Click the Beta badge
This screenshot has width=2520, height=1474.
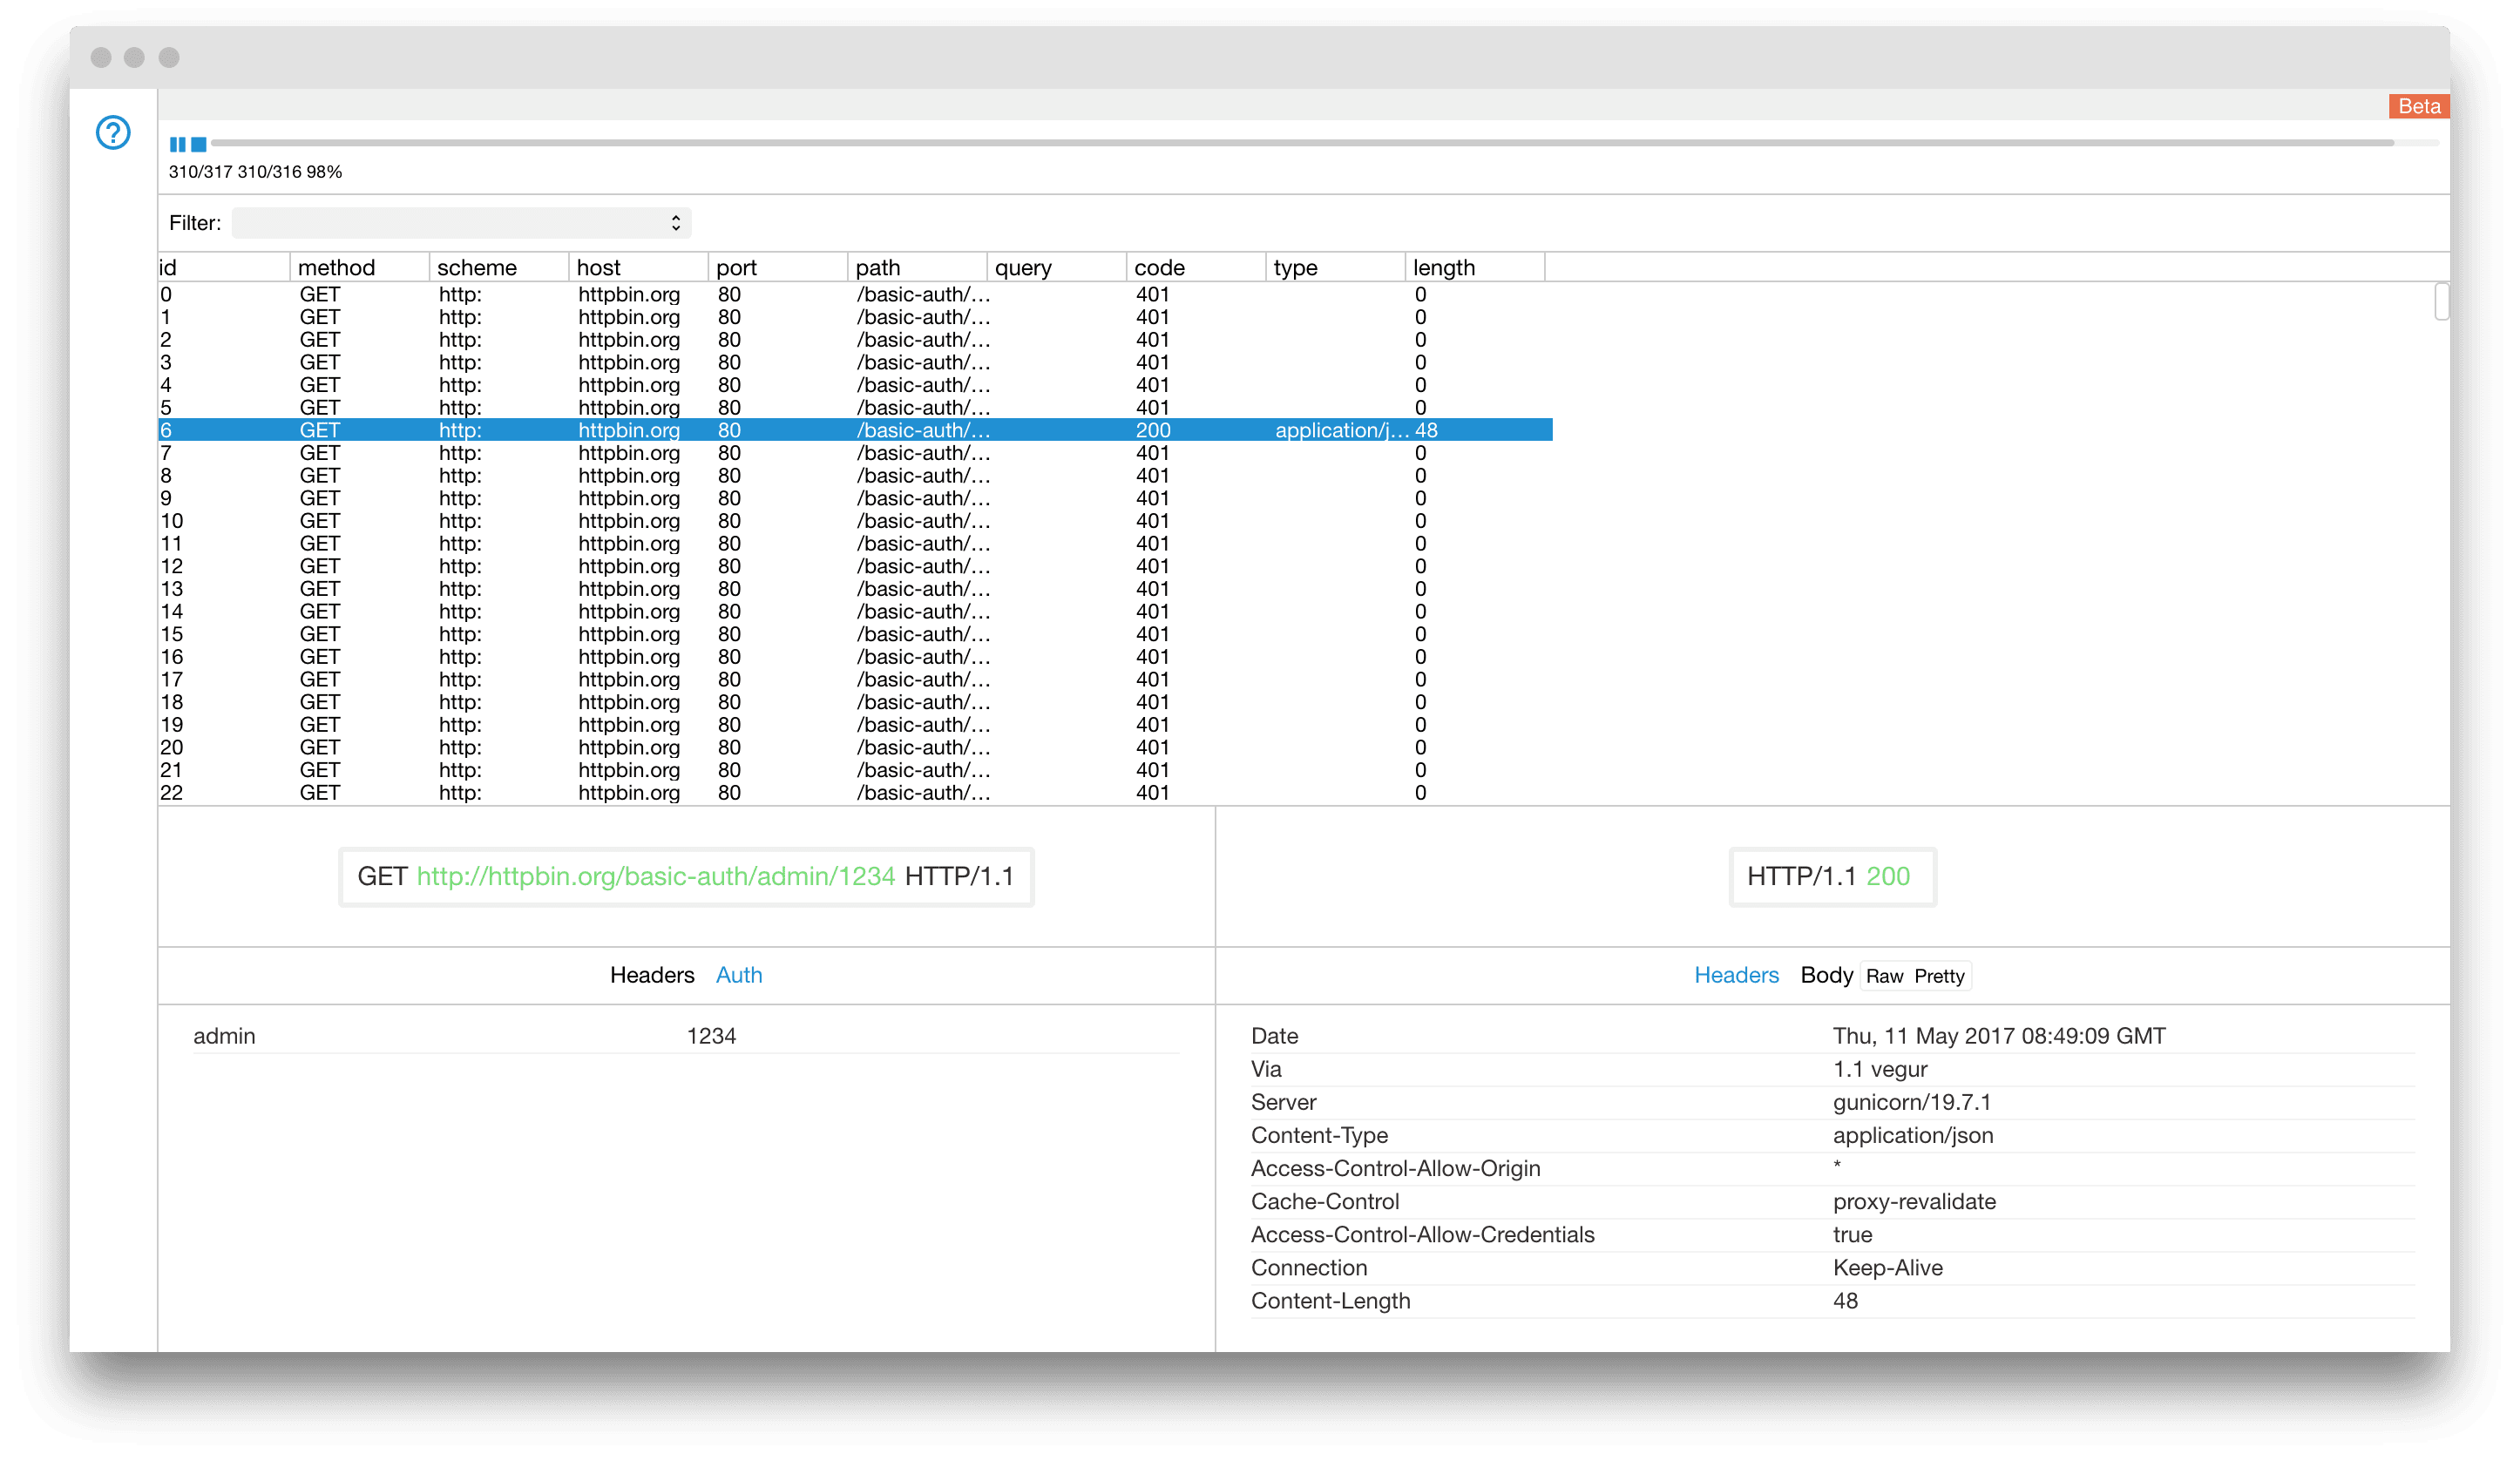[2418, 106]
